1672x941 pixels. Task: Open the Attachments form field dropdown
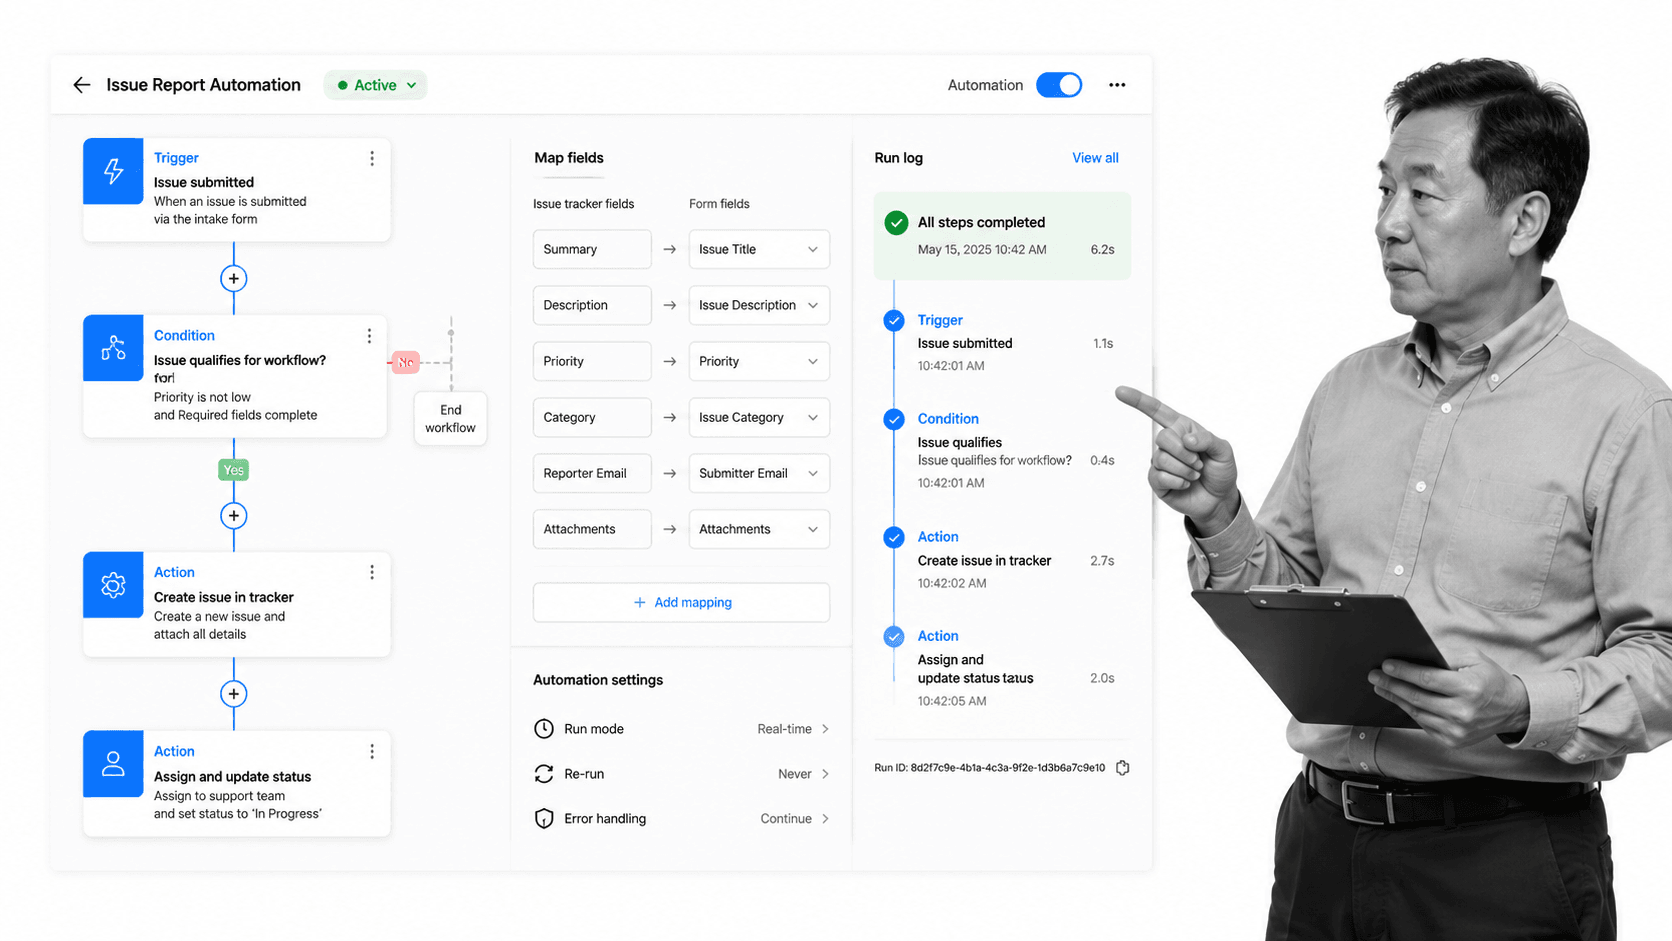[759, 530]
